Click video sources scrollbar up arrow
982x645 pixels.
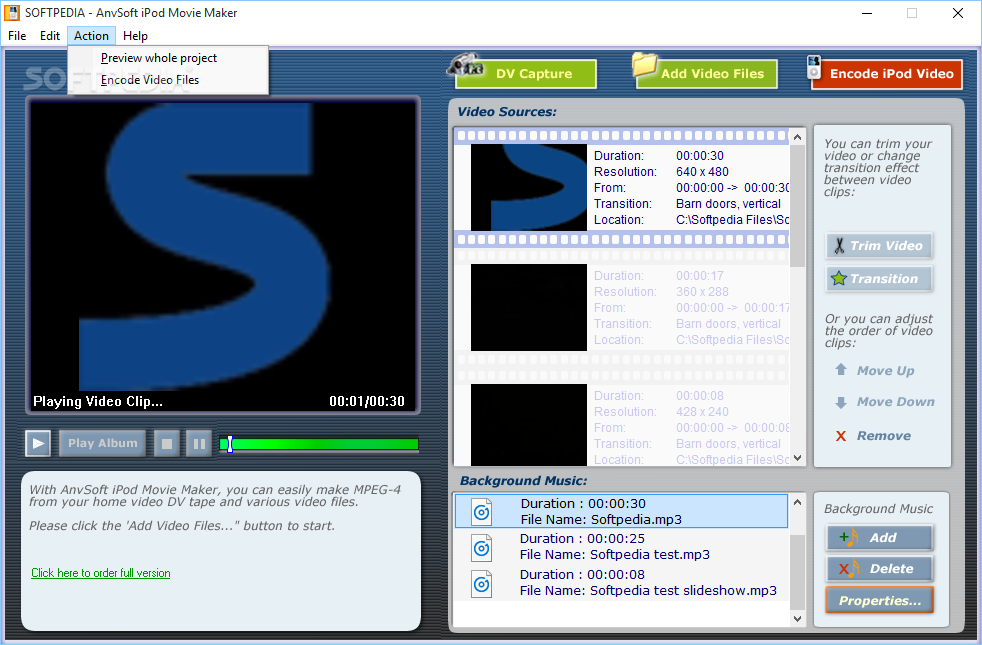(797, 137)
